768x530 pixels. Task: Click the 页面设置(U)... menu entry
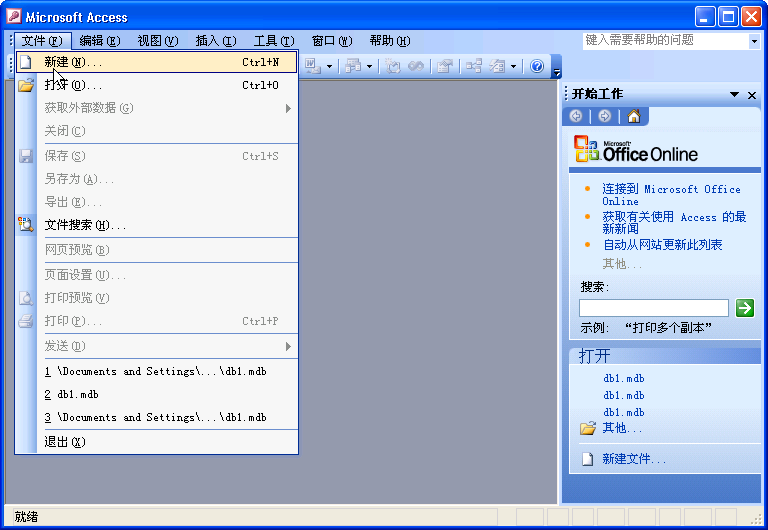click(x=157, y=275)
